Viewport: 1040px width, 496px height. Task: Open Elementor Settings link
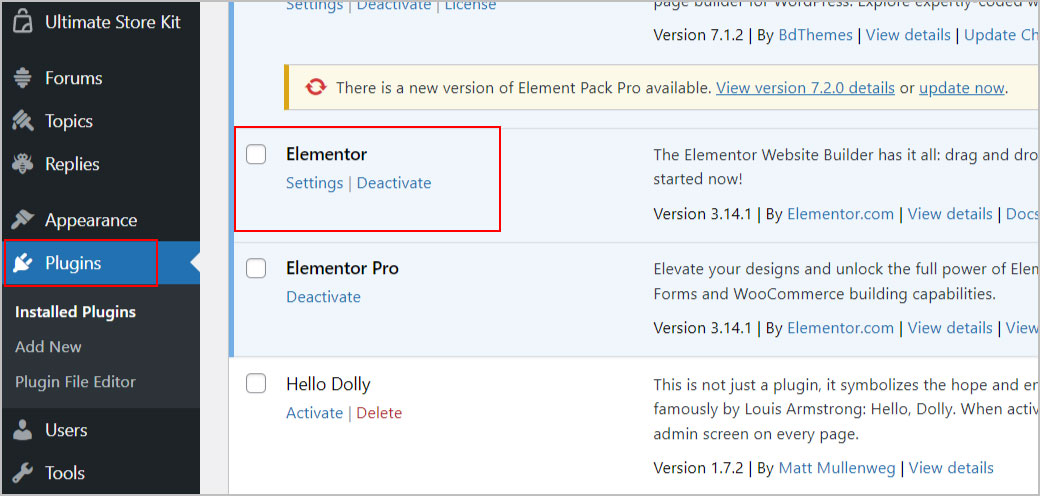click(314, 183)
